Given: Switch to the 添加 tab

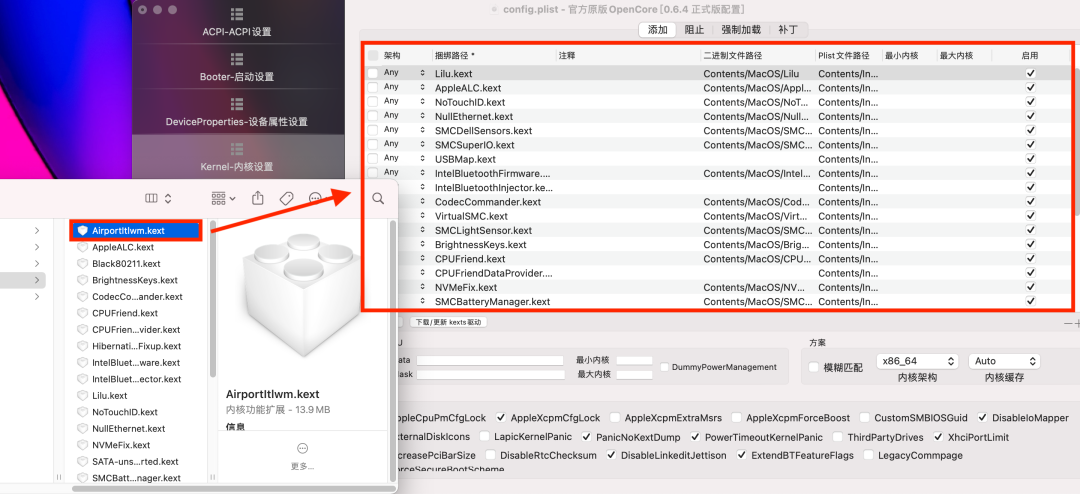Looking at the screenshot, I should tap(658, 30).
